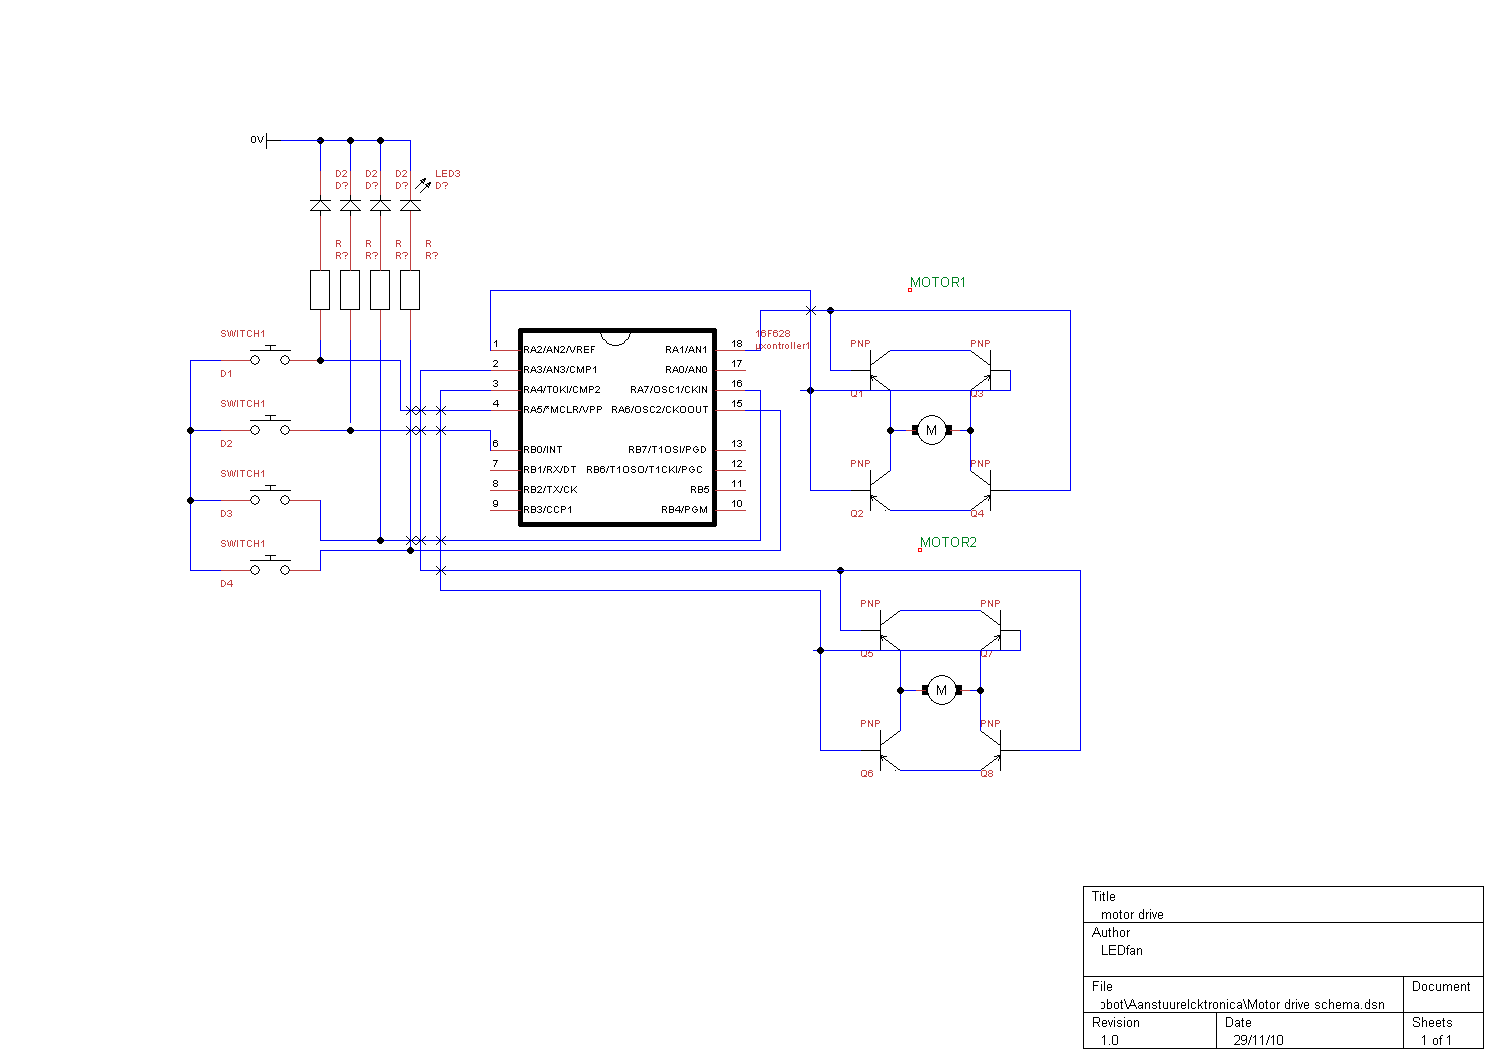Select the D1 push-button switch
The height and width of the screenshot is (1060, 1495).
pyautogui.click(x=270, y=358)
